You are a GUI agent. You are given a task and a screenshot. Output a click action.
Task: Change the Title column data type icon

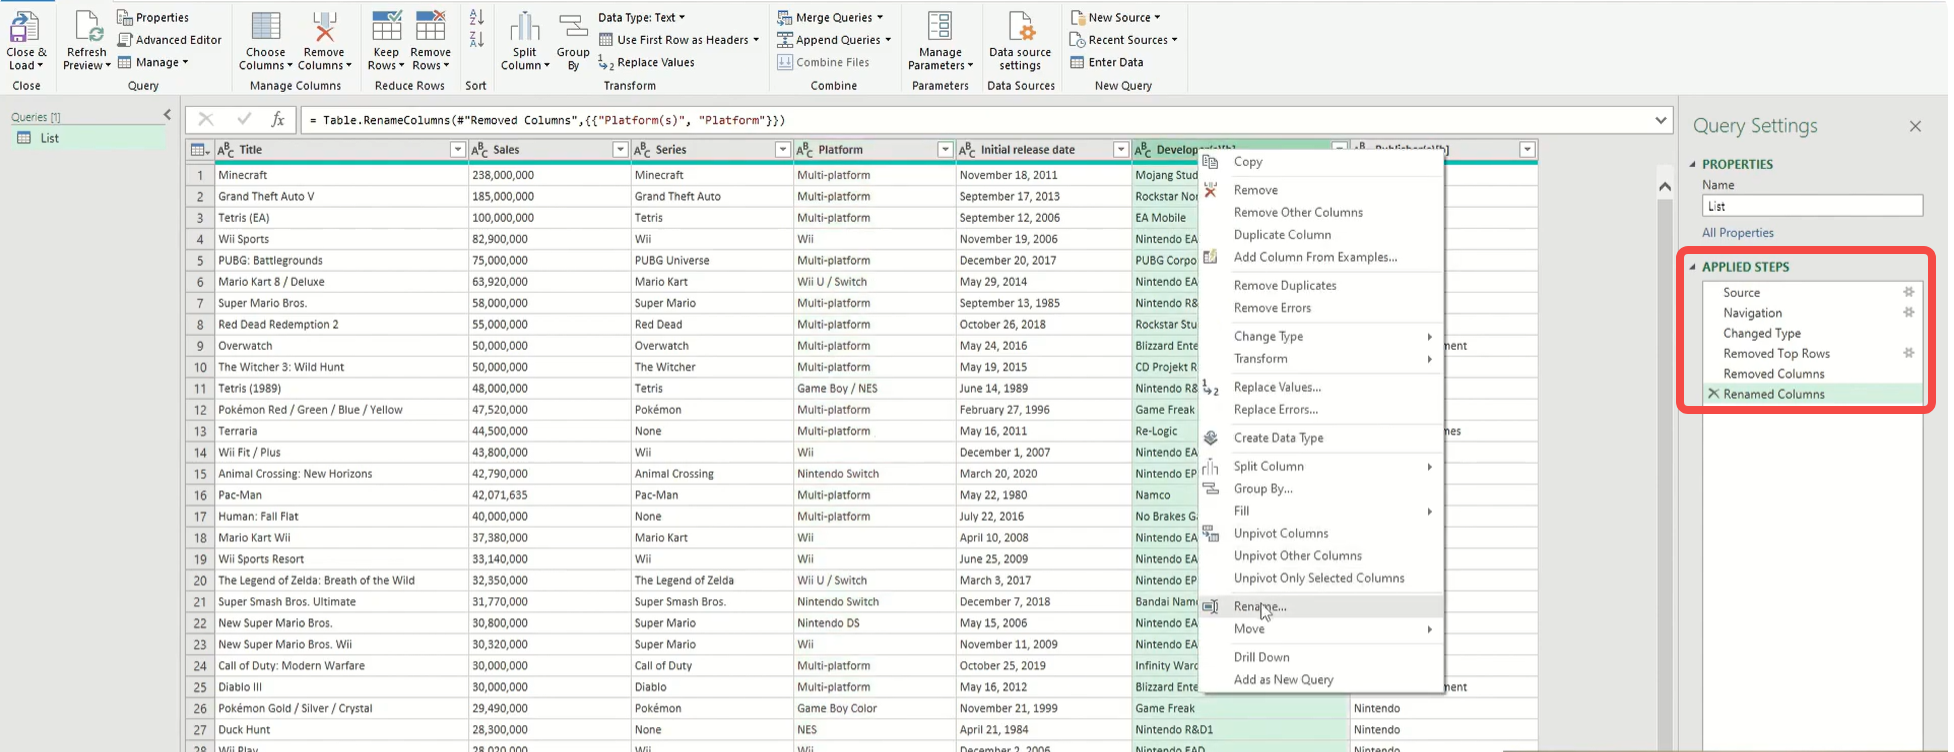226,150
